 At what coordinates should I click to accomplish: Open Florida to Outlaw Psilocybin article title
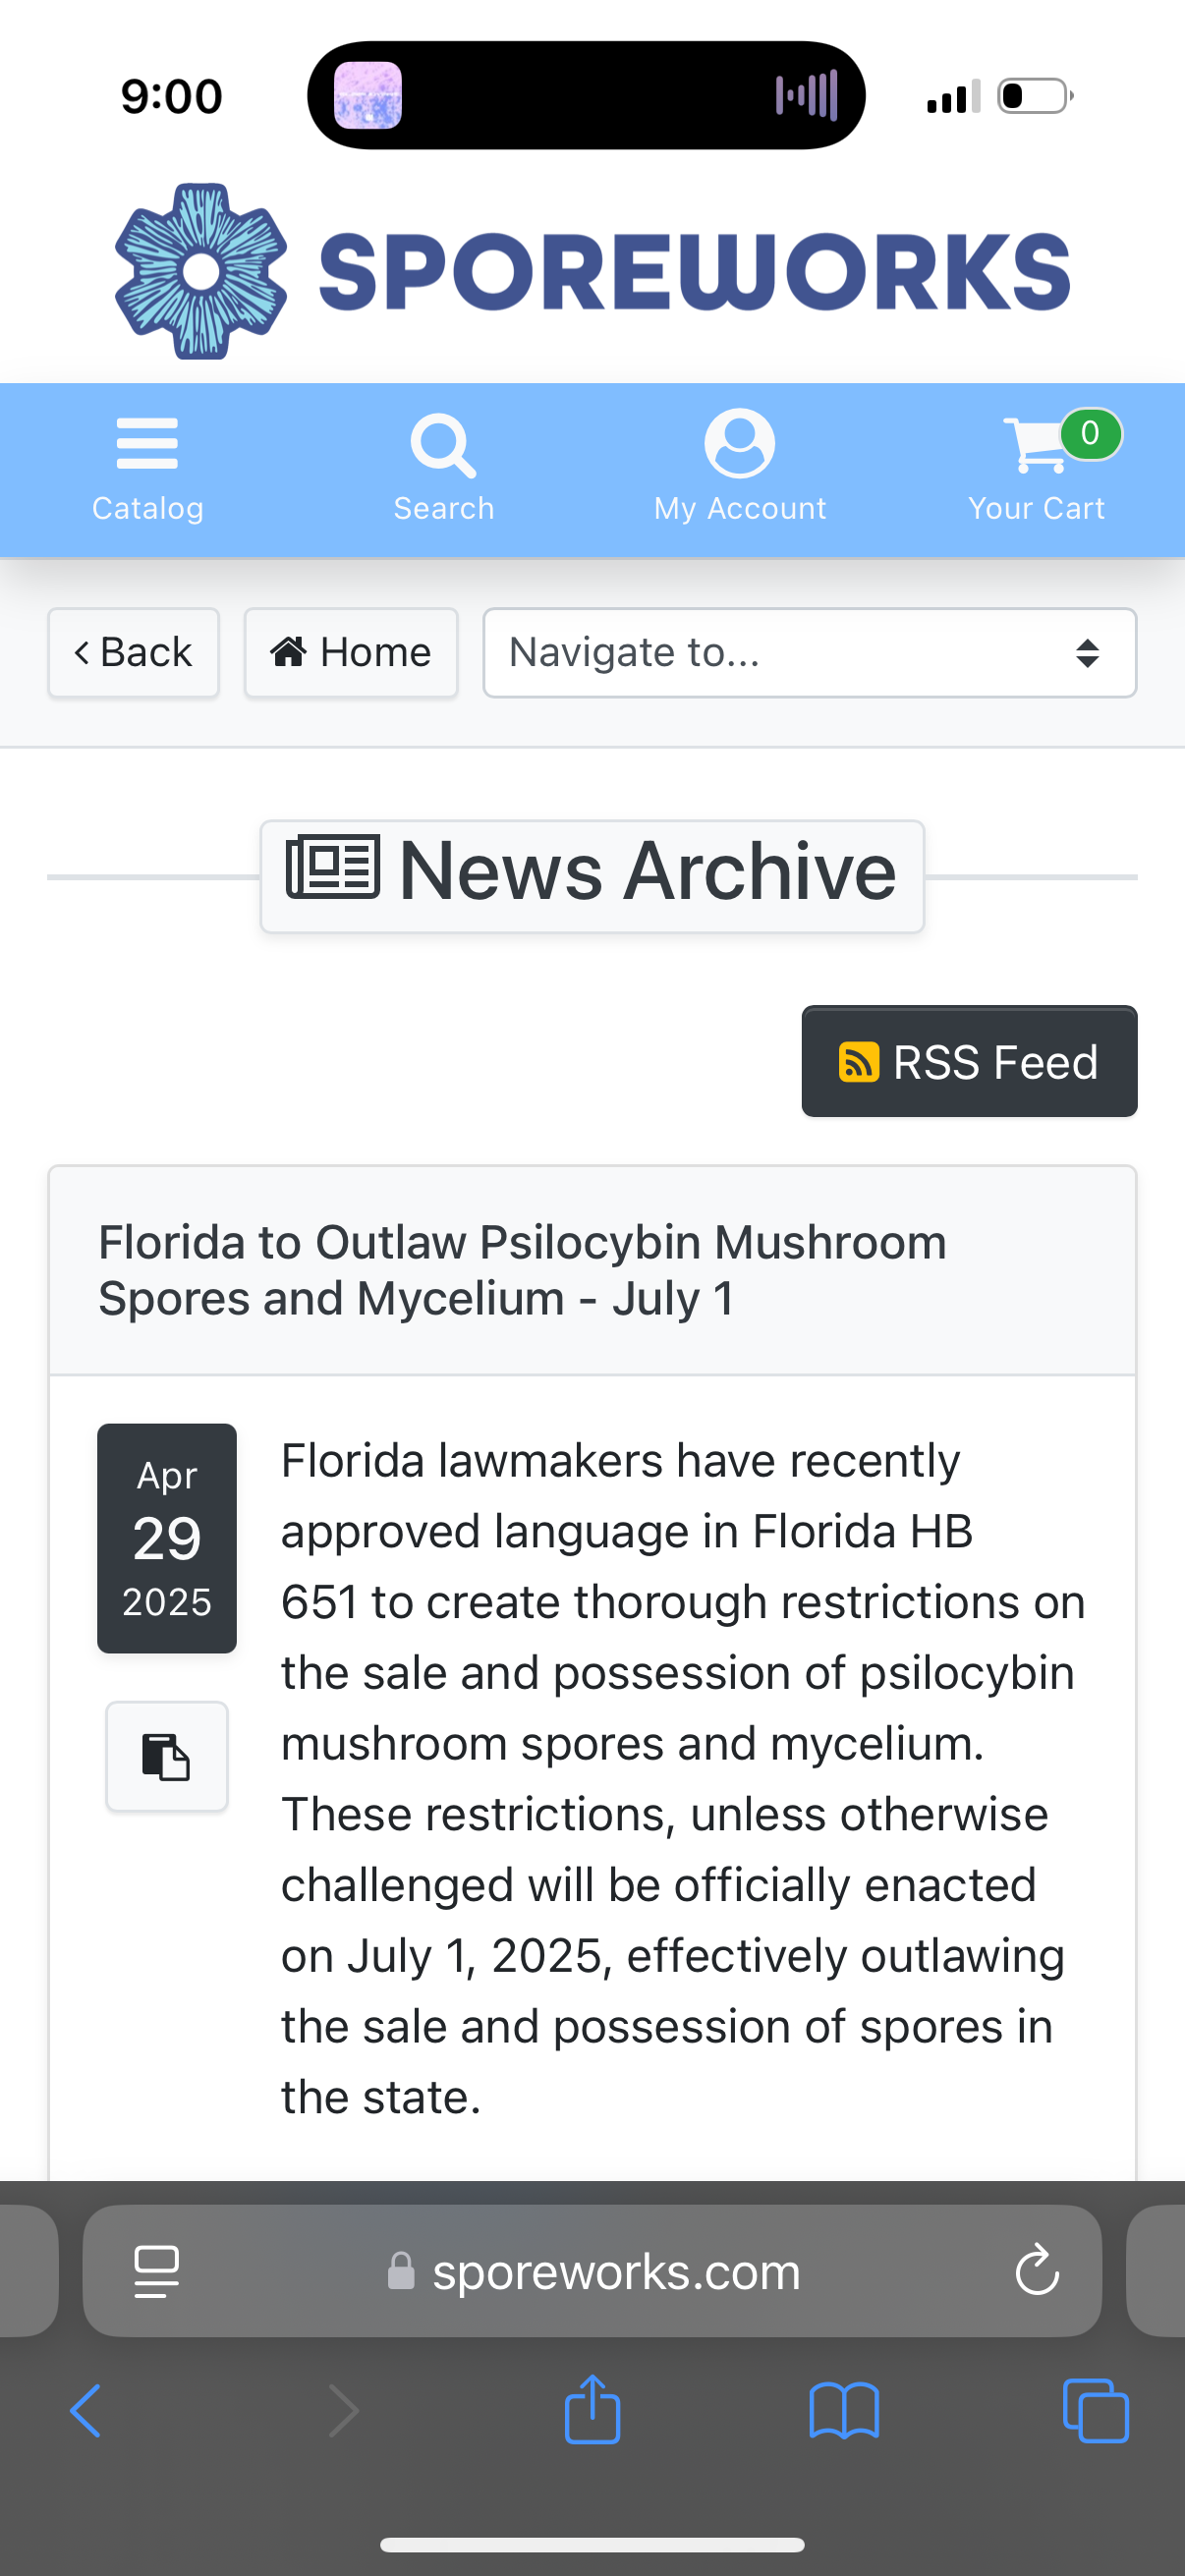pyautogui.click(x=522, y=1270)
